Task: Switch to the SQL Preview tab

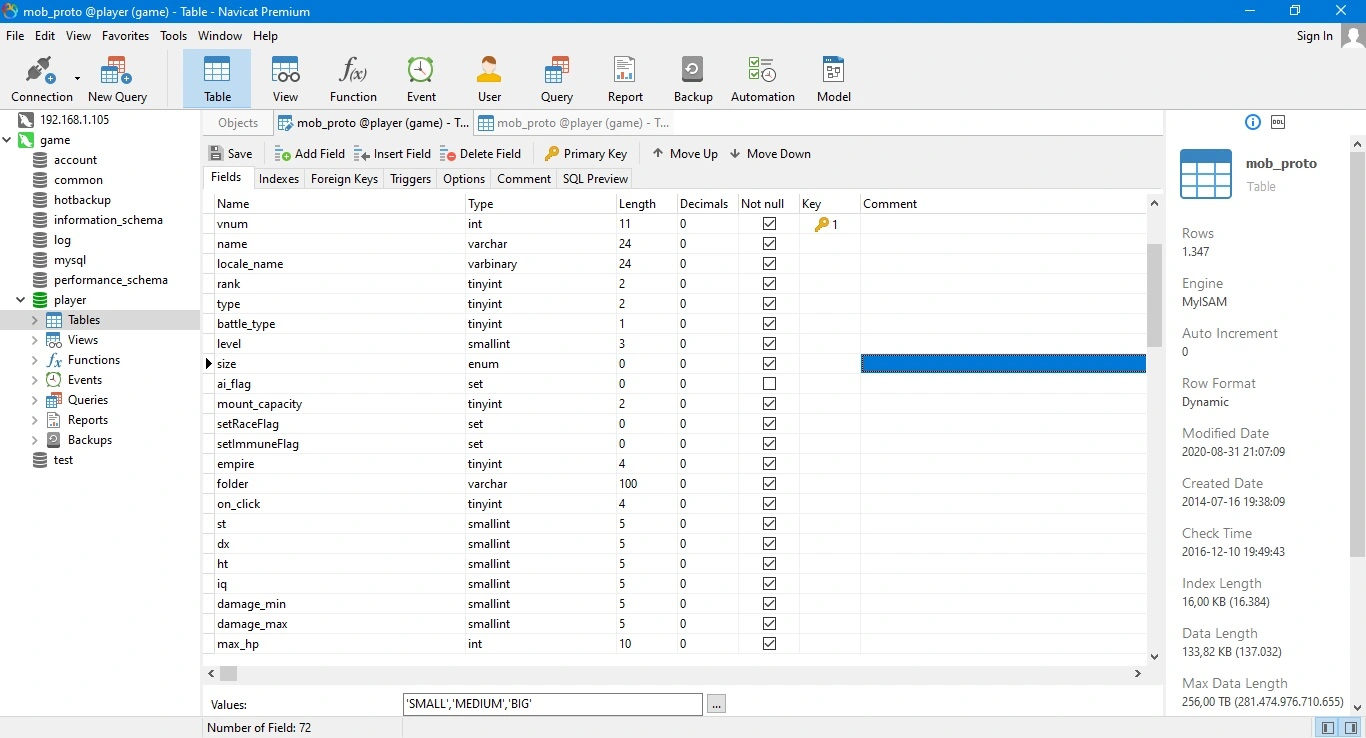Action: tap(595, 179)
